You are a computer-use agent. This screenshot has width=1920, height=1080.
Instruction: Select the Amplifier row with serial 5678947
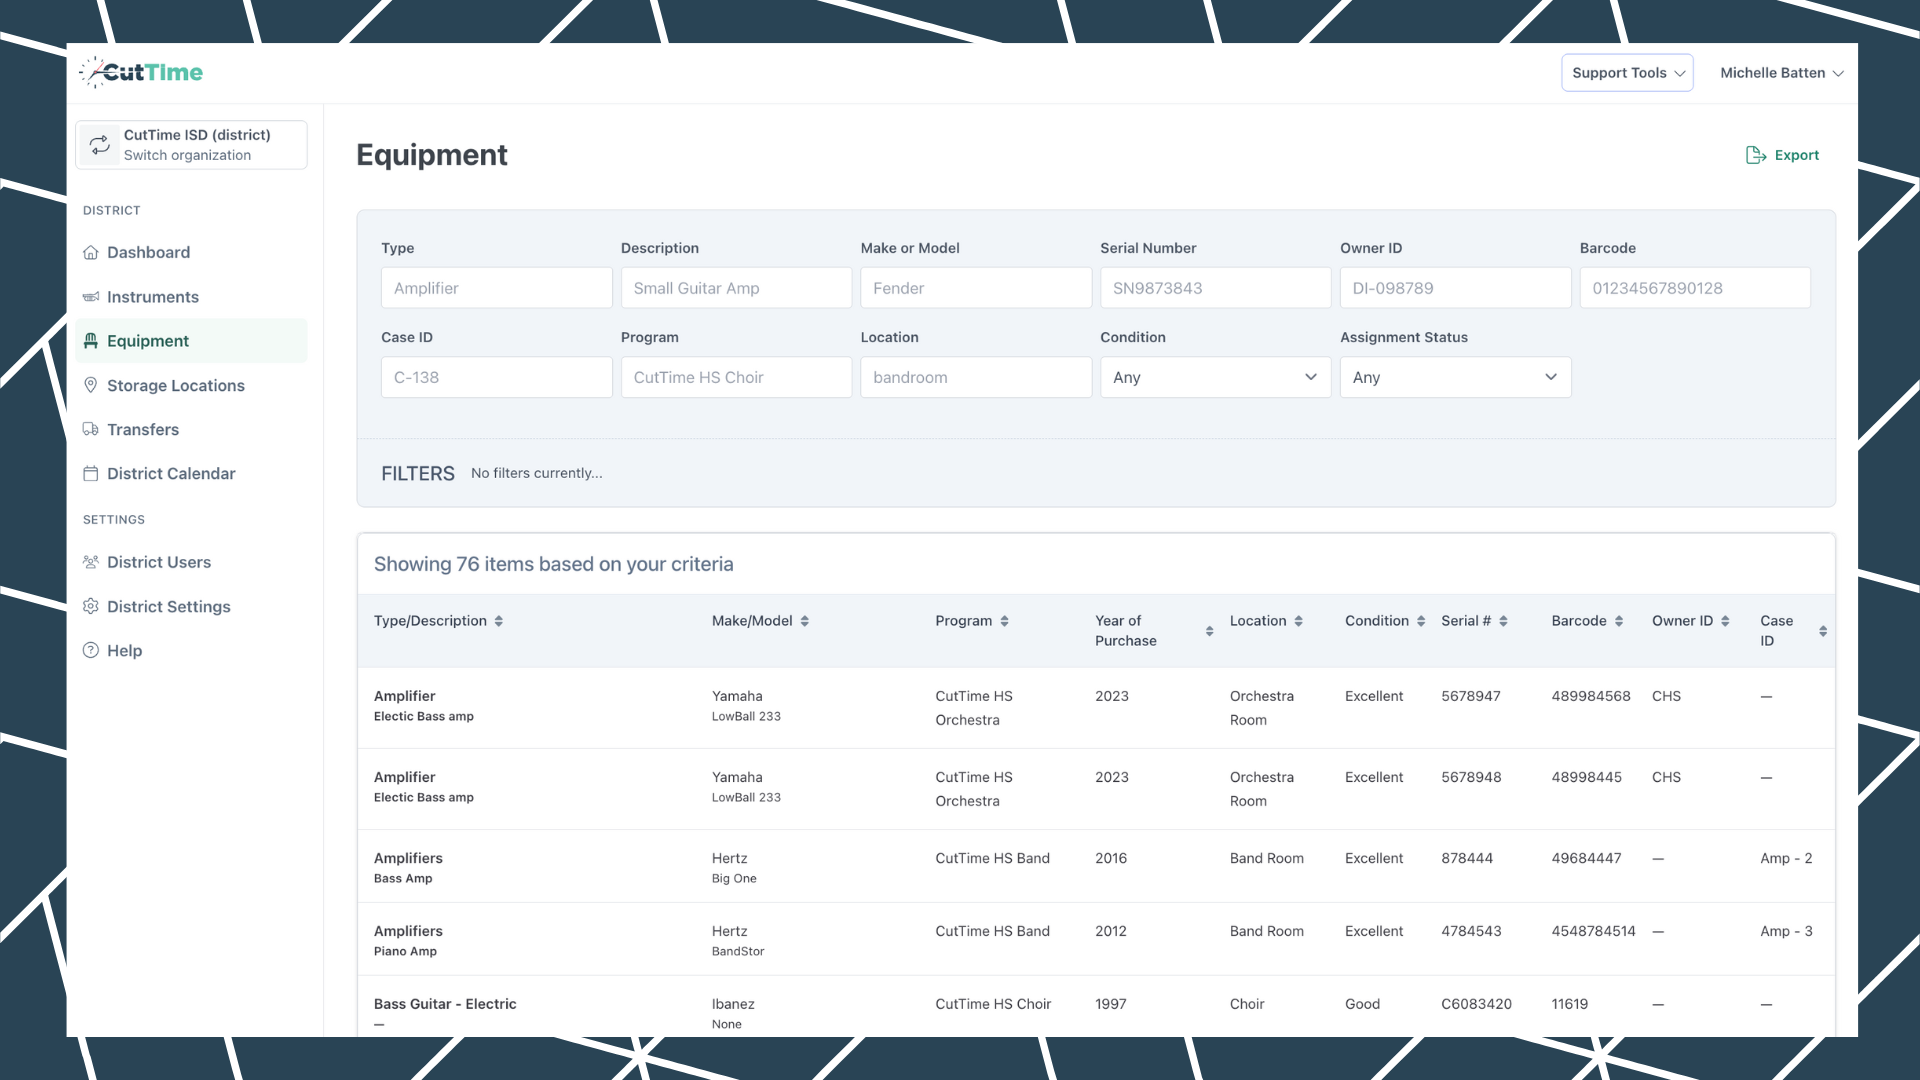pyautogui.click(x=1096, y=708)
